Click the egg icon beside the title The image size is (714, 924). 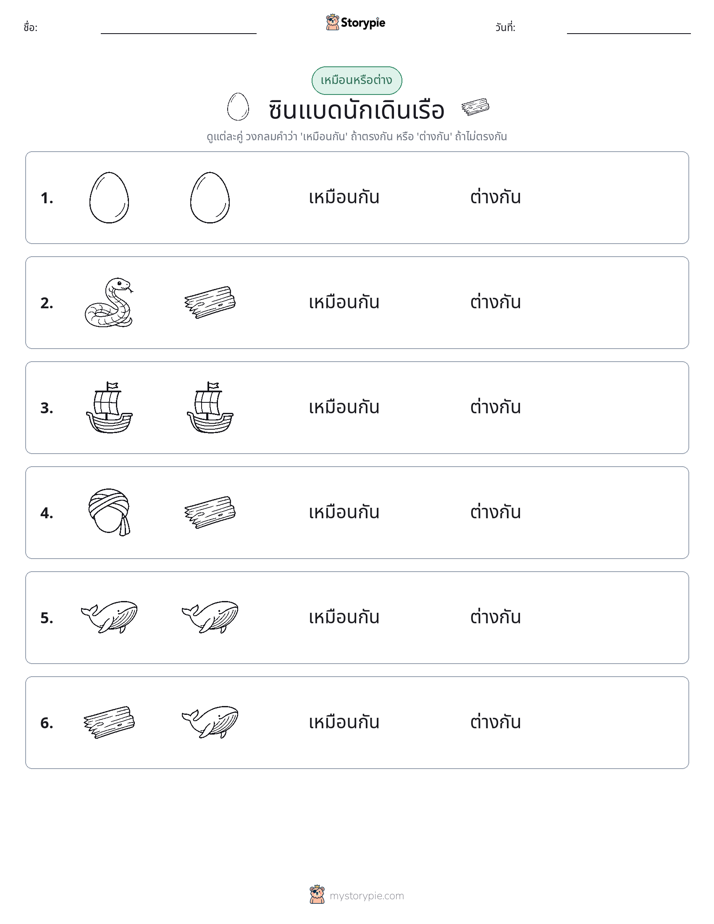point(238,107)
